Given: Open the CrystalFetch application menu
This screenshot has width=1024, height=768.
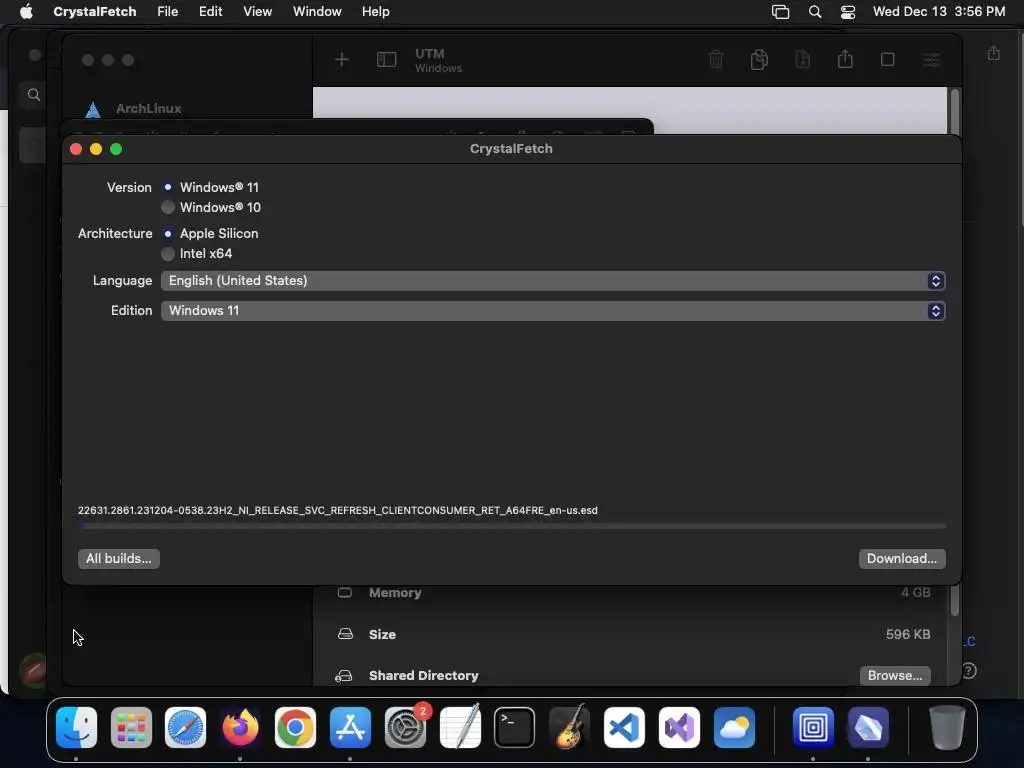Looking at the screenshot, I should [x=95, y=12].
